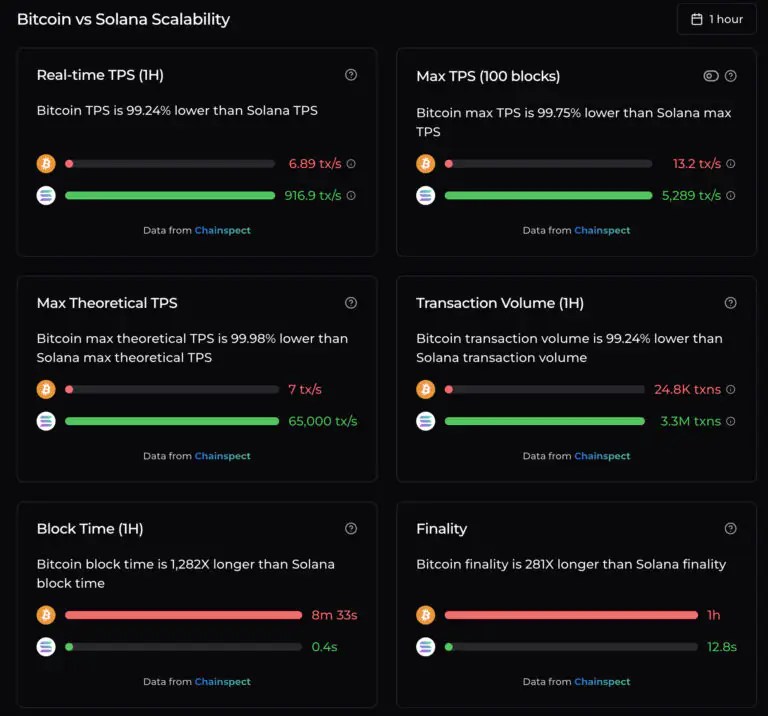Click Solana logo in Max Theoretical TPS card

(46, 421)
